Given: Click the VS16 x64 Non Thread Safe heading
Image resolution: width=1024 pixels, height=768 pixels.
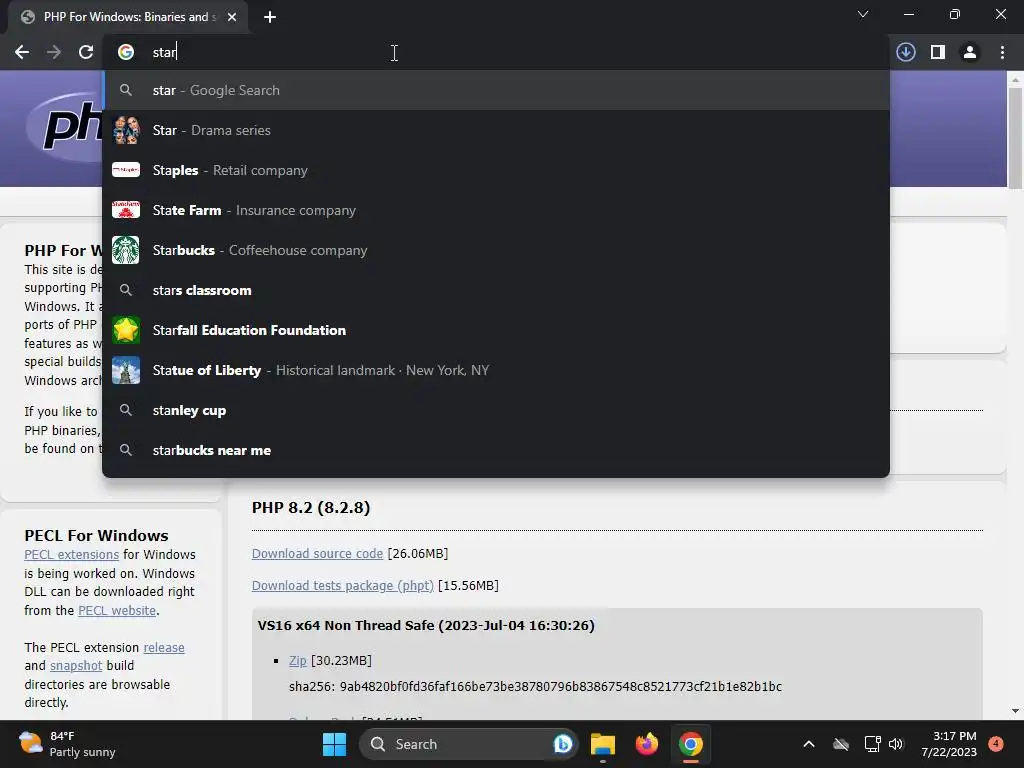Looking at the screenshot, I should (426, 626).
